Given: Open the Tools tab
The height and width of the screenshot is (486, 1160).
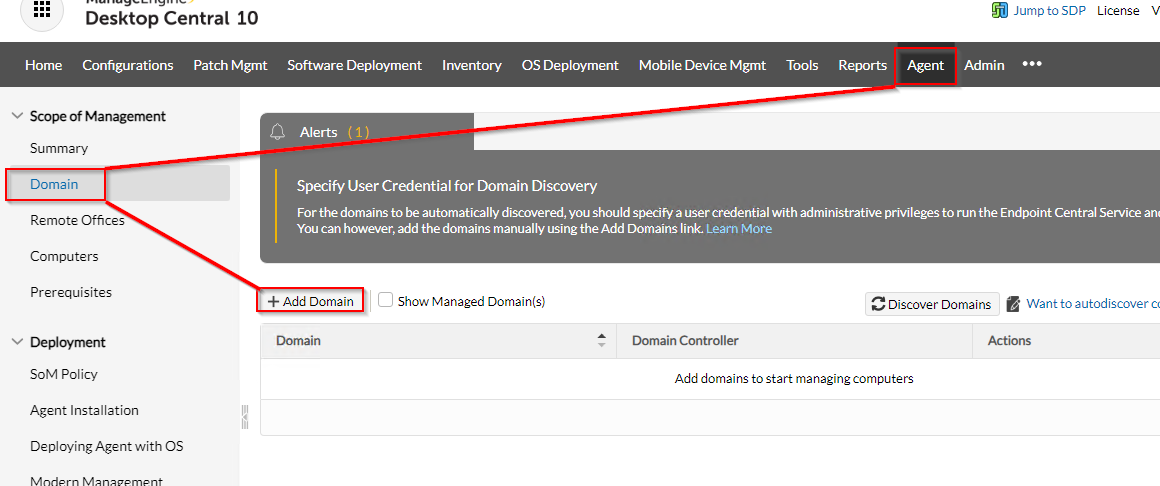Looking at the screenshot, I should point(802,65).
